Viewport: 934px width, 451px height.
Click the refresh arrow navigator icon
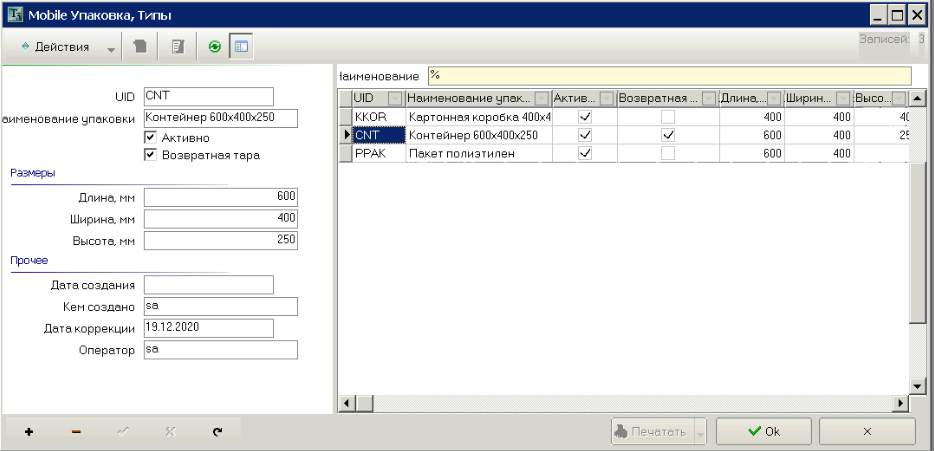[217, 432]
